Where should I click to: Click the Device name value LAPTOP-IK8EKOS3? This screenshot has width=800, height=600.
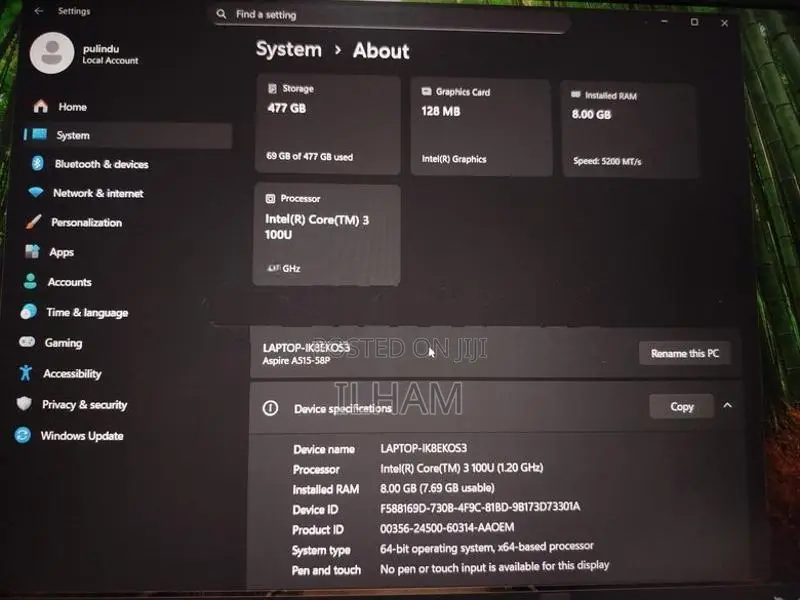point(423,448)
